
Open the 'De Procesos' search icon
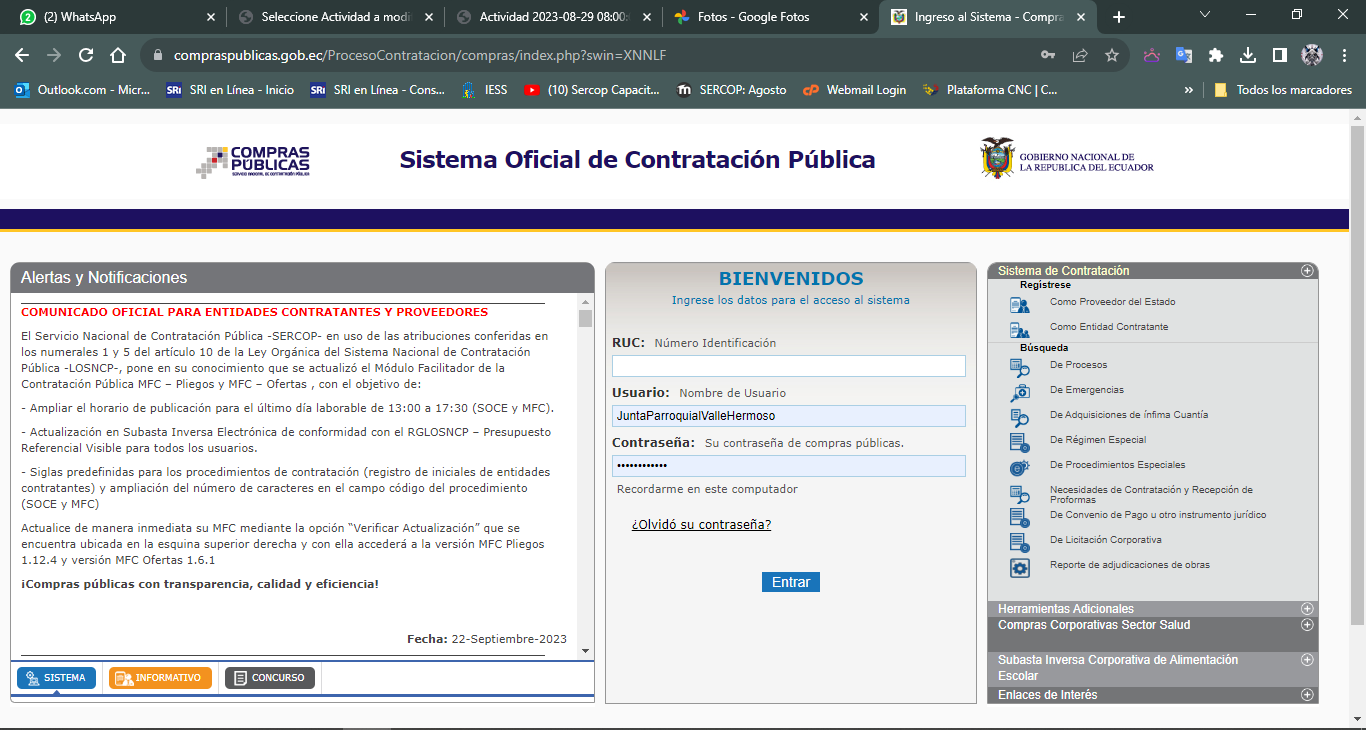pyautogui.click(x=1019, y=367)
